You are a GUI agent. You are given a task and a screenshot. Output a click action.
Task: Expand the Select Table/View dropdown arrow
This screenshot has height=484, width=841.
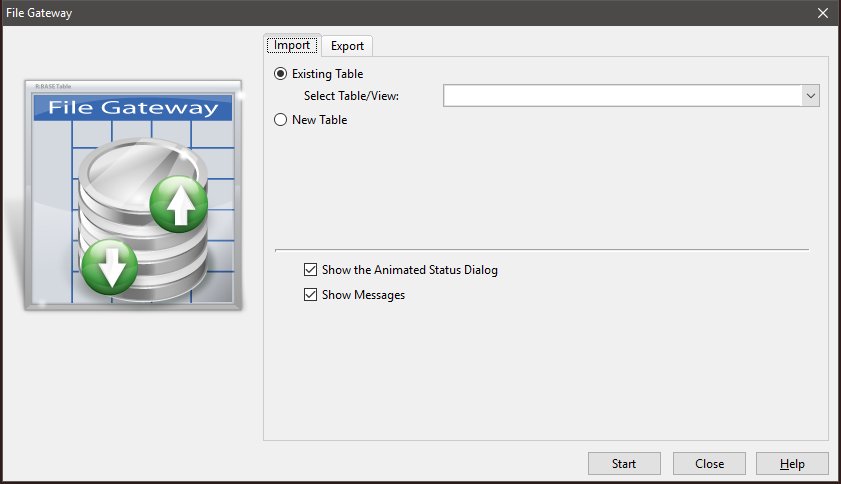point(810,96)
